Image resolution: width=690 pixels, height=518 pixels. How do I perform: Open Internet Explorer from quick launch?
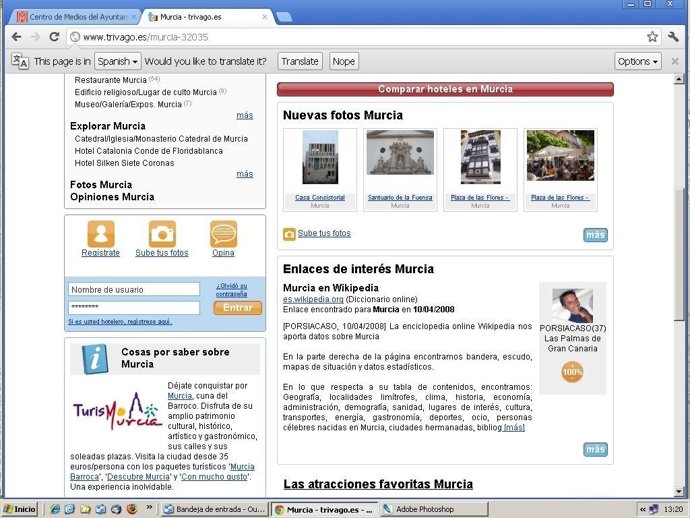pyautogui.click(x=55, y=509)
